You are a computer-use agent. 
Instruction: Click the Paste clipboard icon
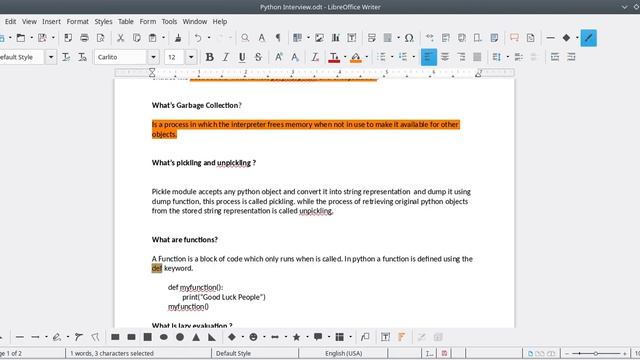pos(152,38)
